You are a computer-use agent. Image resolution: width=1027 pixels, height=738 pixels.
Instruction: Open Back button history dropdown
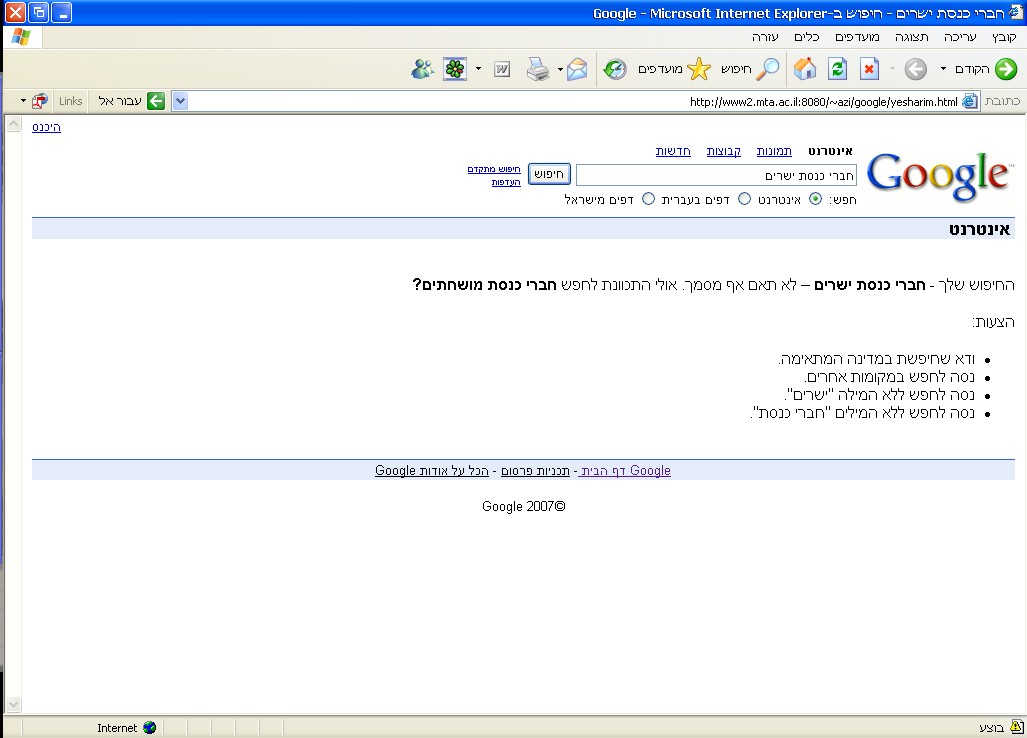(943, 69)
